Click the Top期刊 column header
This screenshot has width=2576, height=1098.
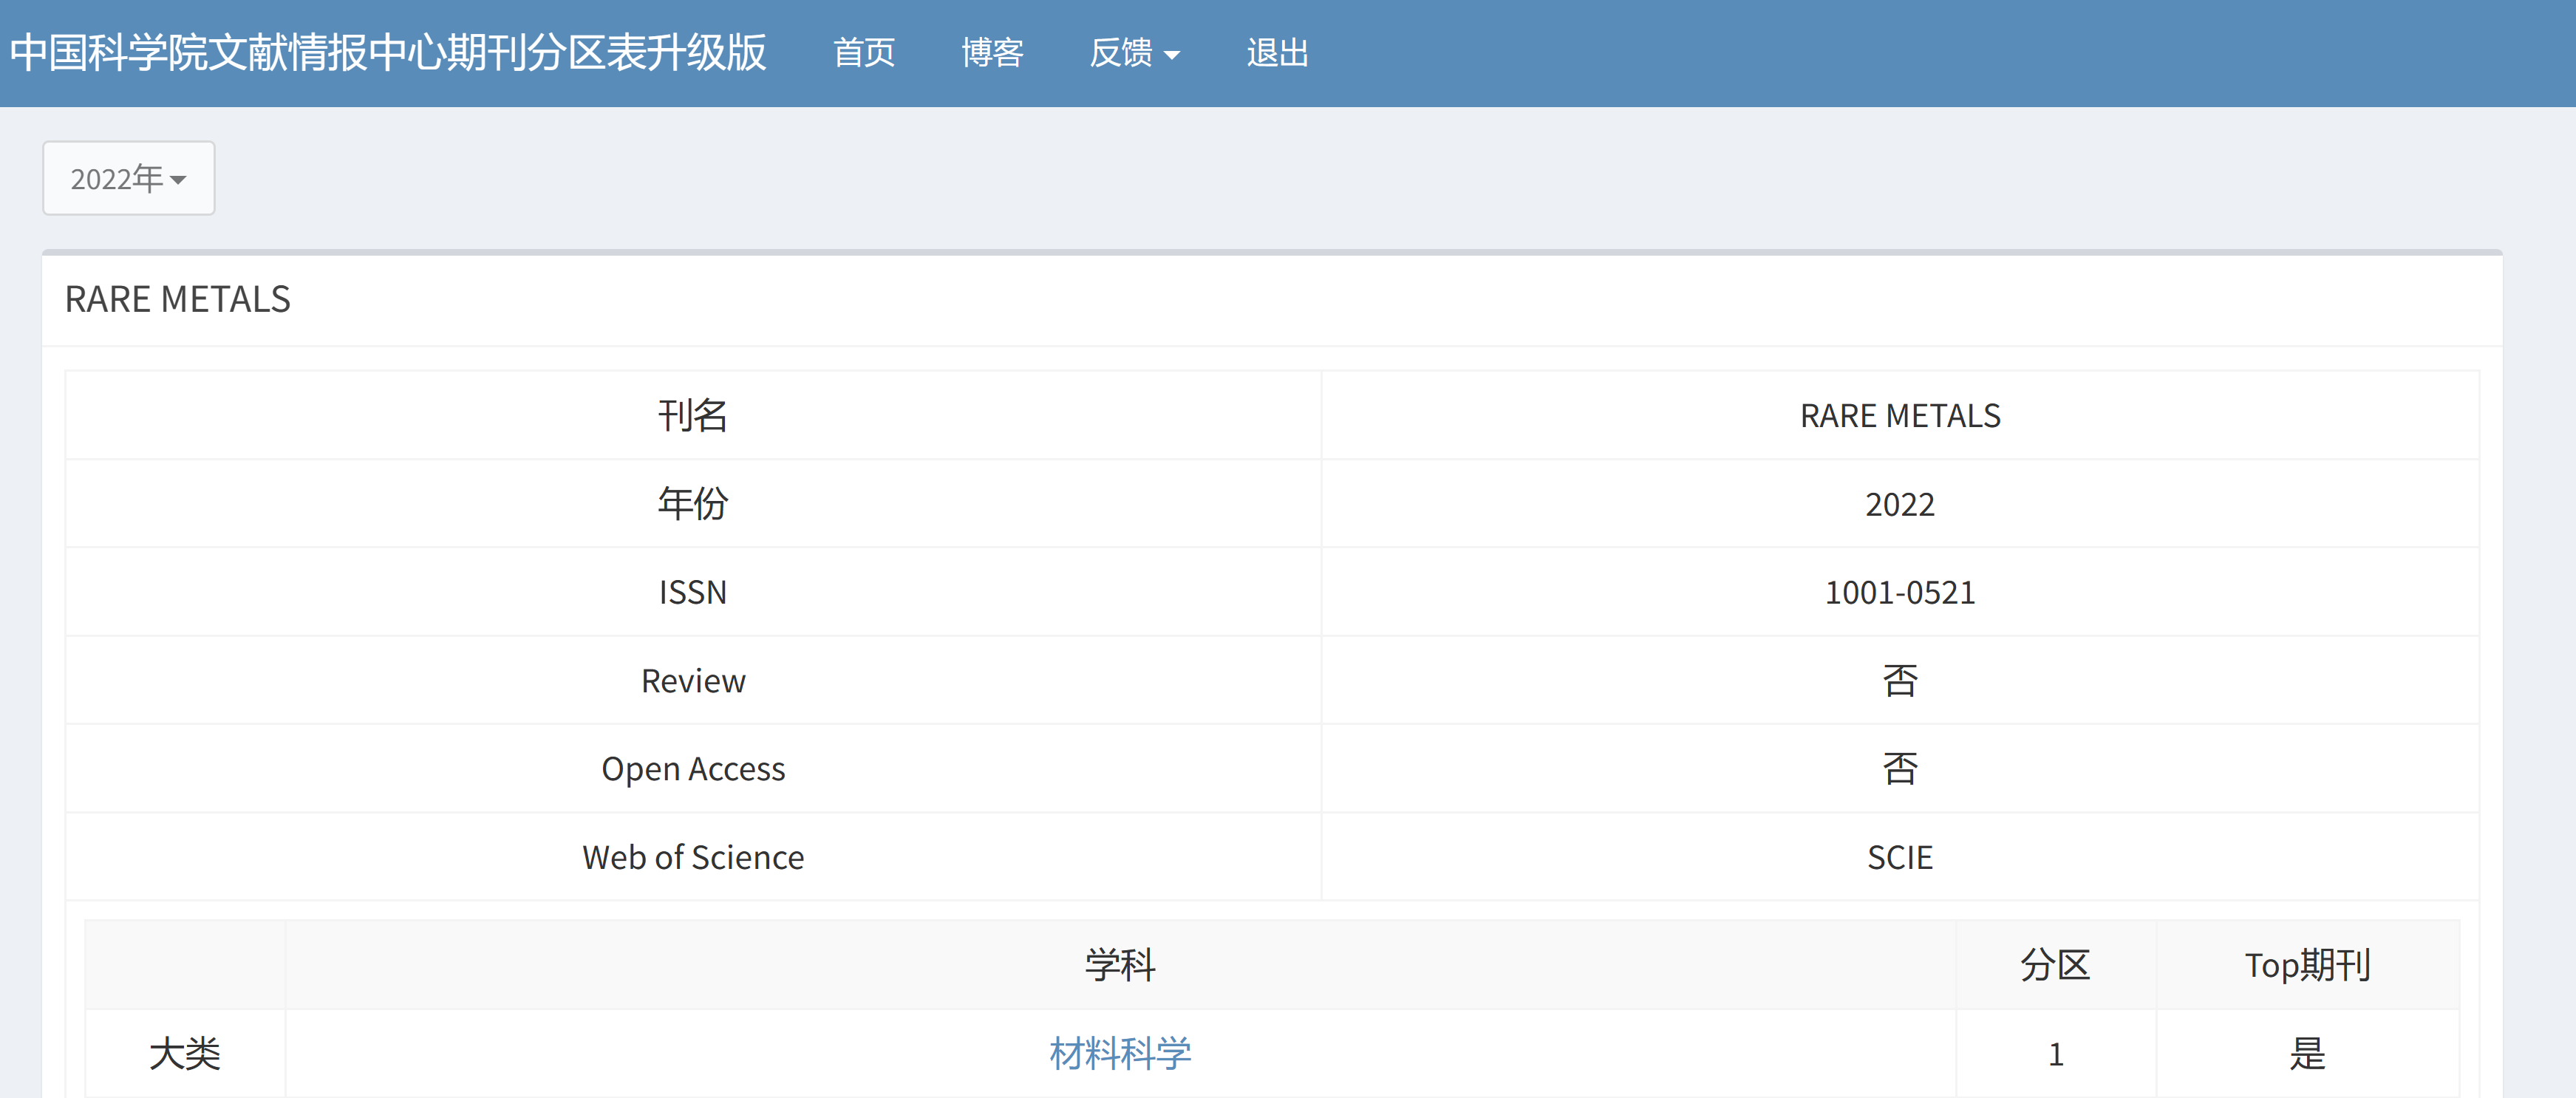(x=2307, y=965)
